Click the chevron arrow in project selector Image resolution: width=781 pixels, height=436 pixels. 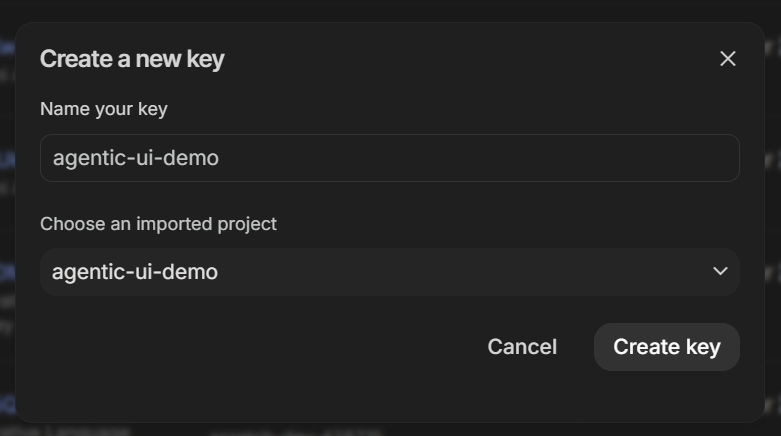click(x=719, y=271)
